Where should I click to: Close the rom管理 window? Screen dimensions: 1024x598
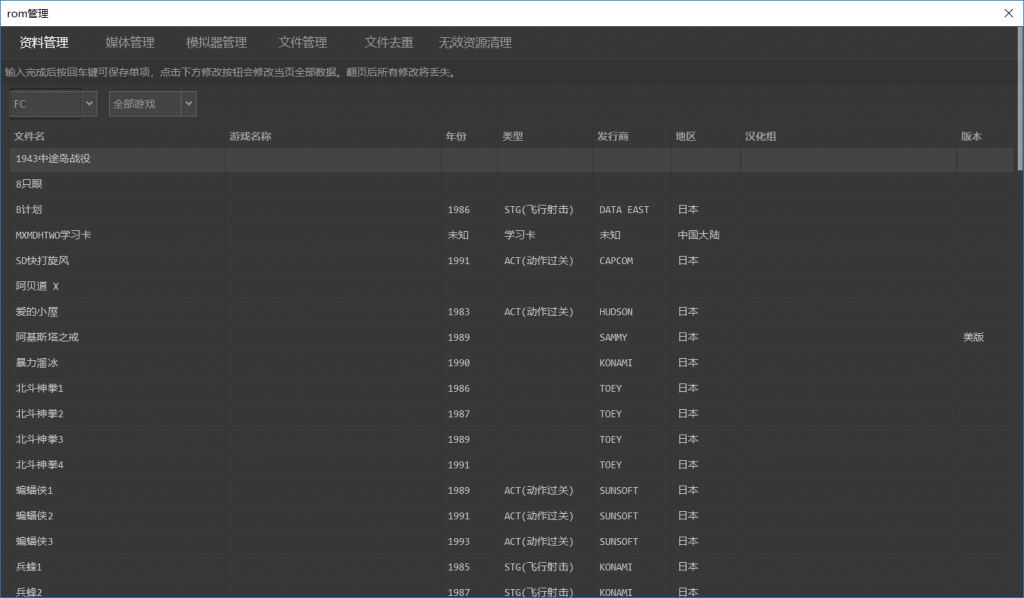tap(1009, 13)
